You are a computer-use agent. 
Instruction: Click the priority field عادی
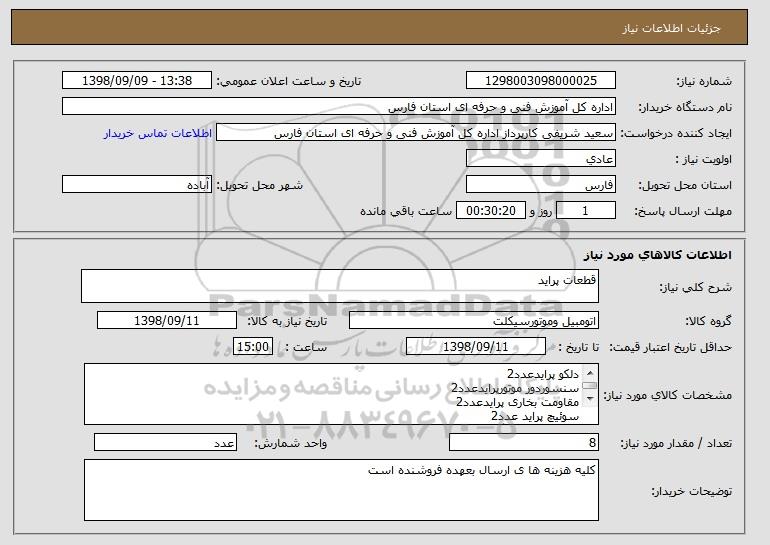click(x=541, y=159)
